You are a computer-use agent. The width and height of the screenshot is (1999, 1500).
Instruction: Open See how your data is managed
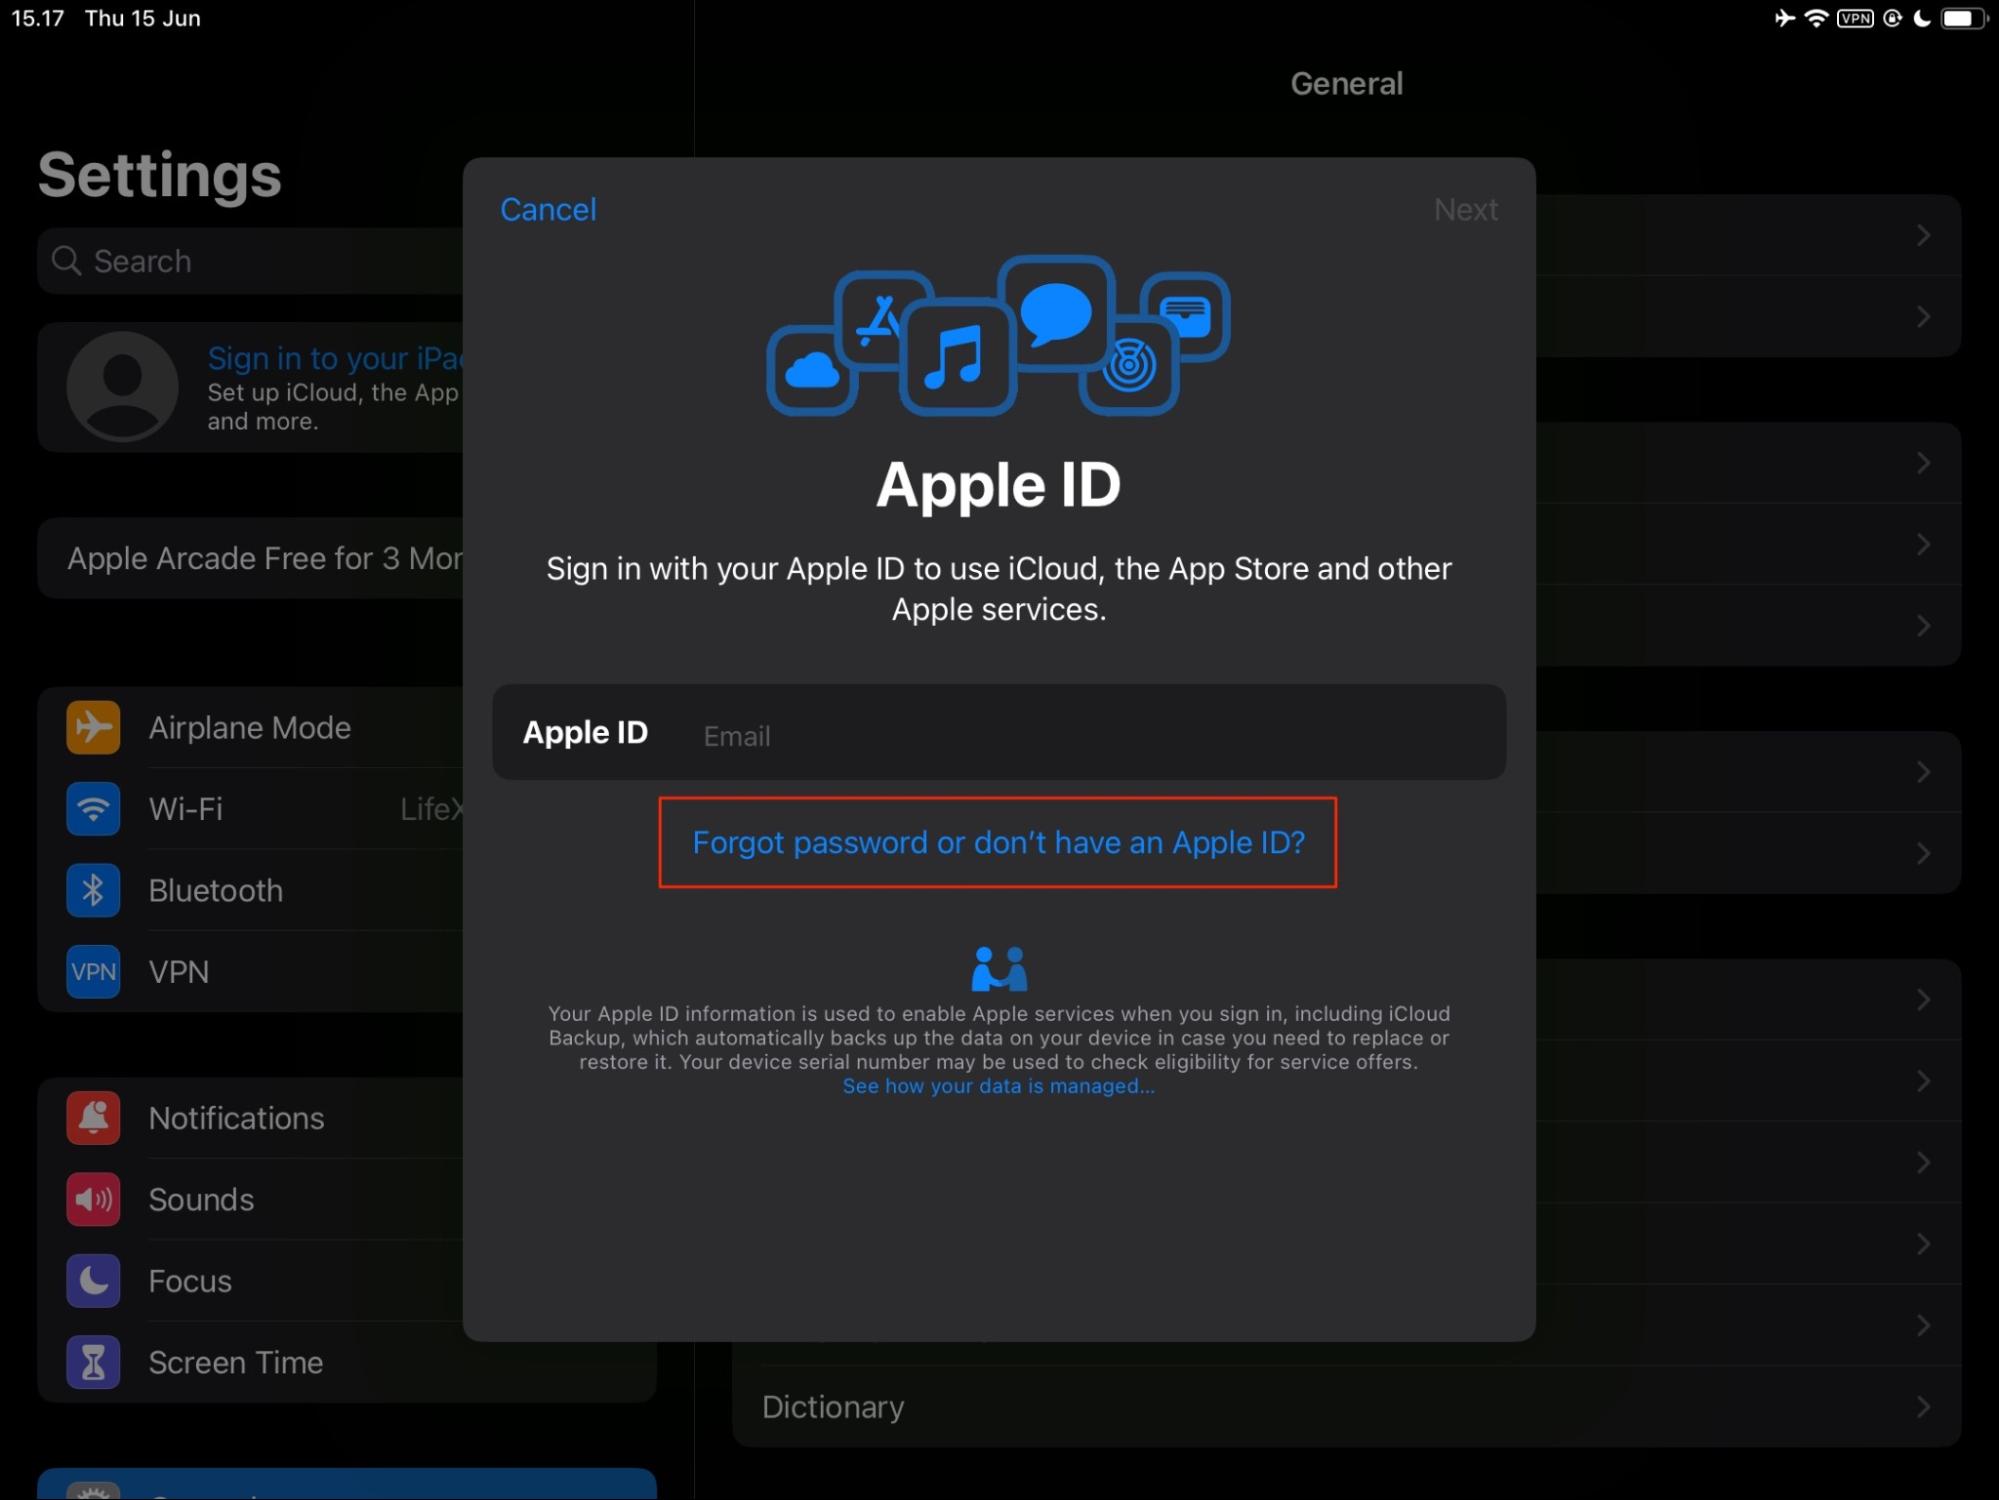[998, 1086]
